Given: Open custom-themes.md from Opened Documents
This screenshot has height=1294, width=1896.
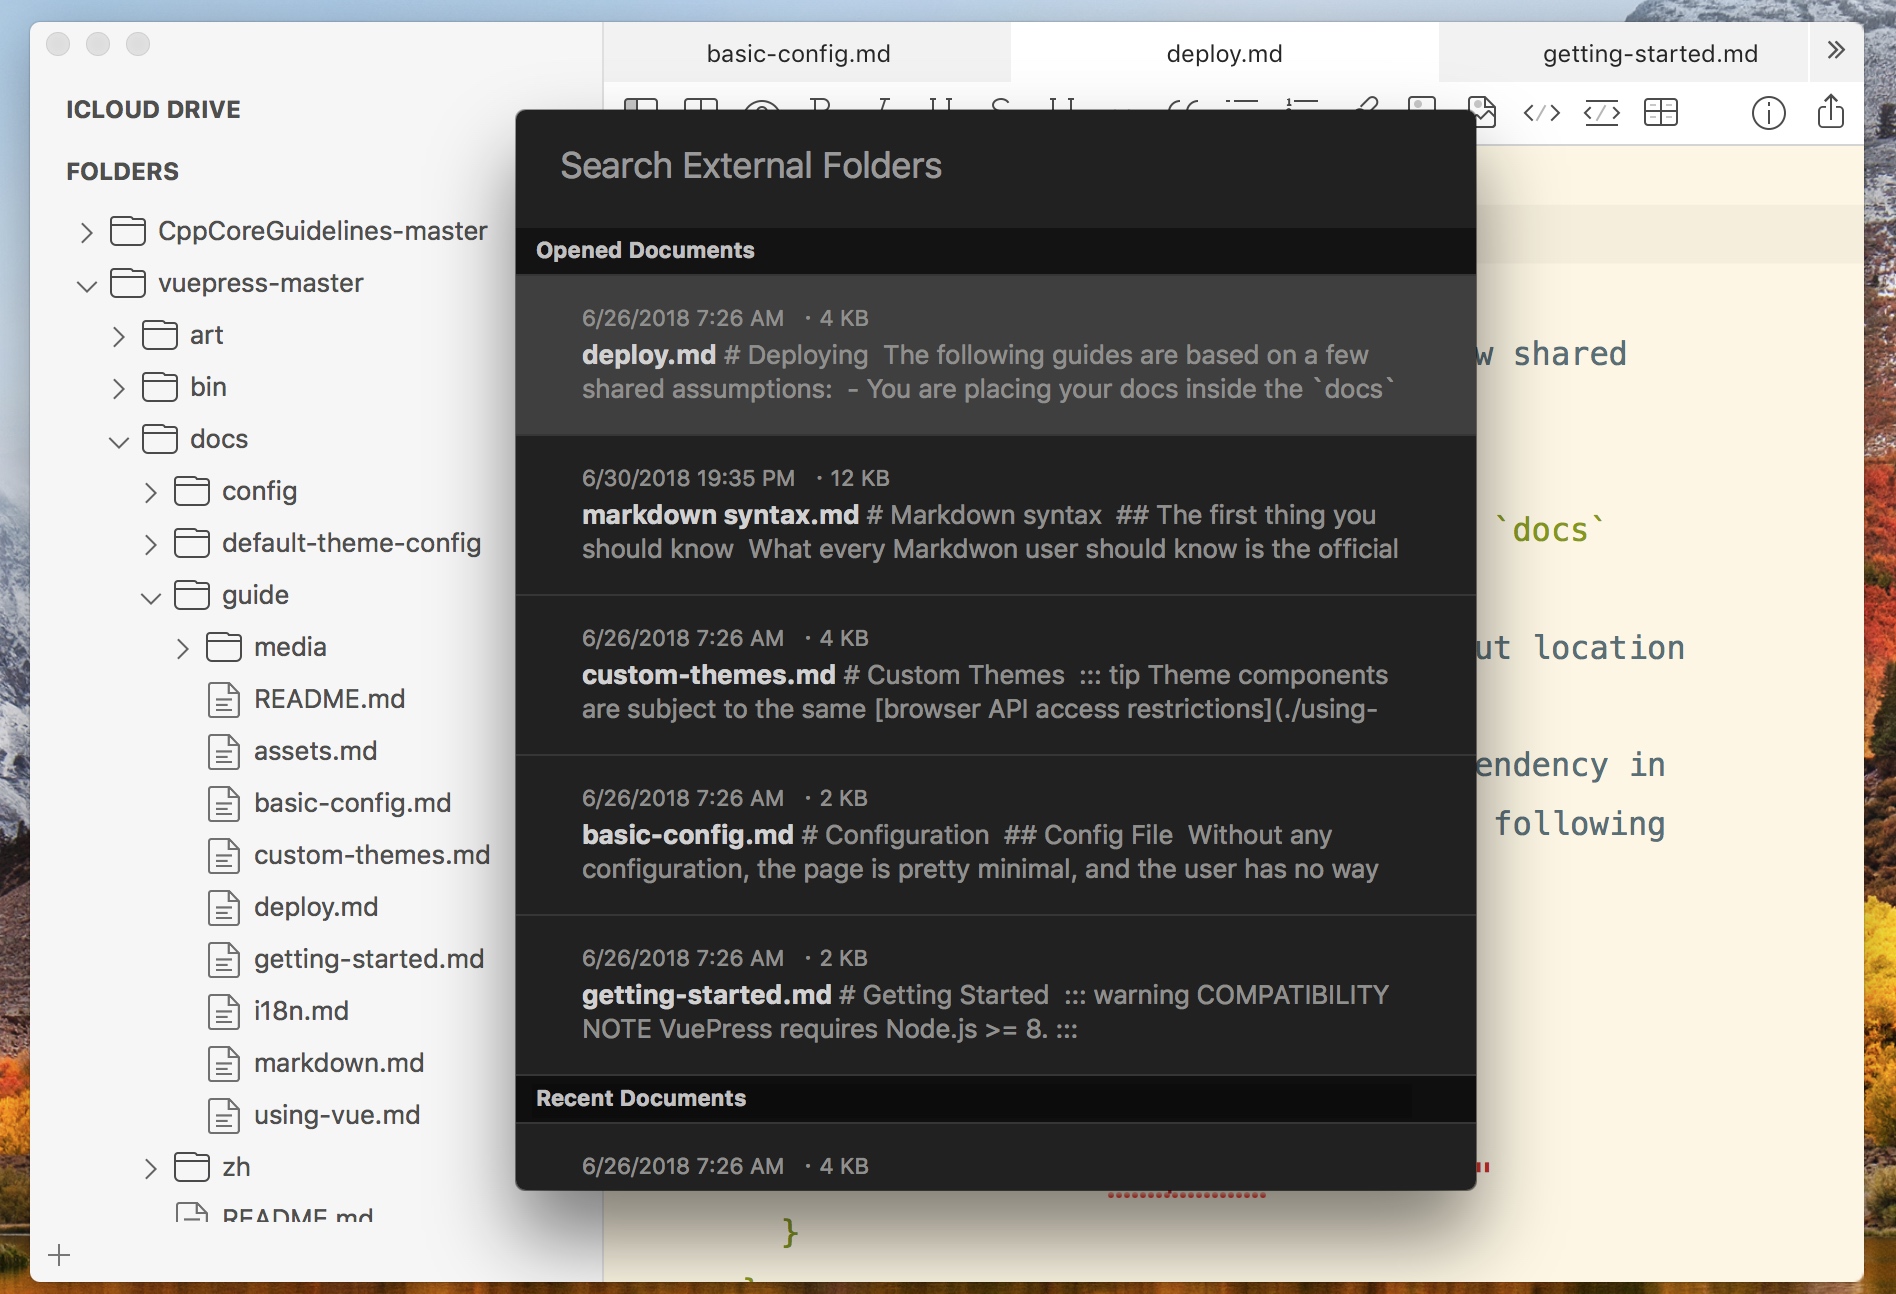Looking at the screenshot, I should pos(994,676).
